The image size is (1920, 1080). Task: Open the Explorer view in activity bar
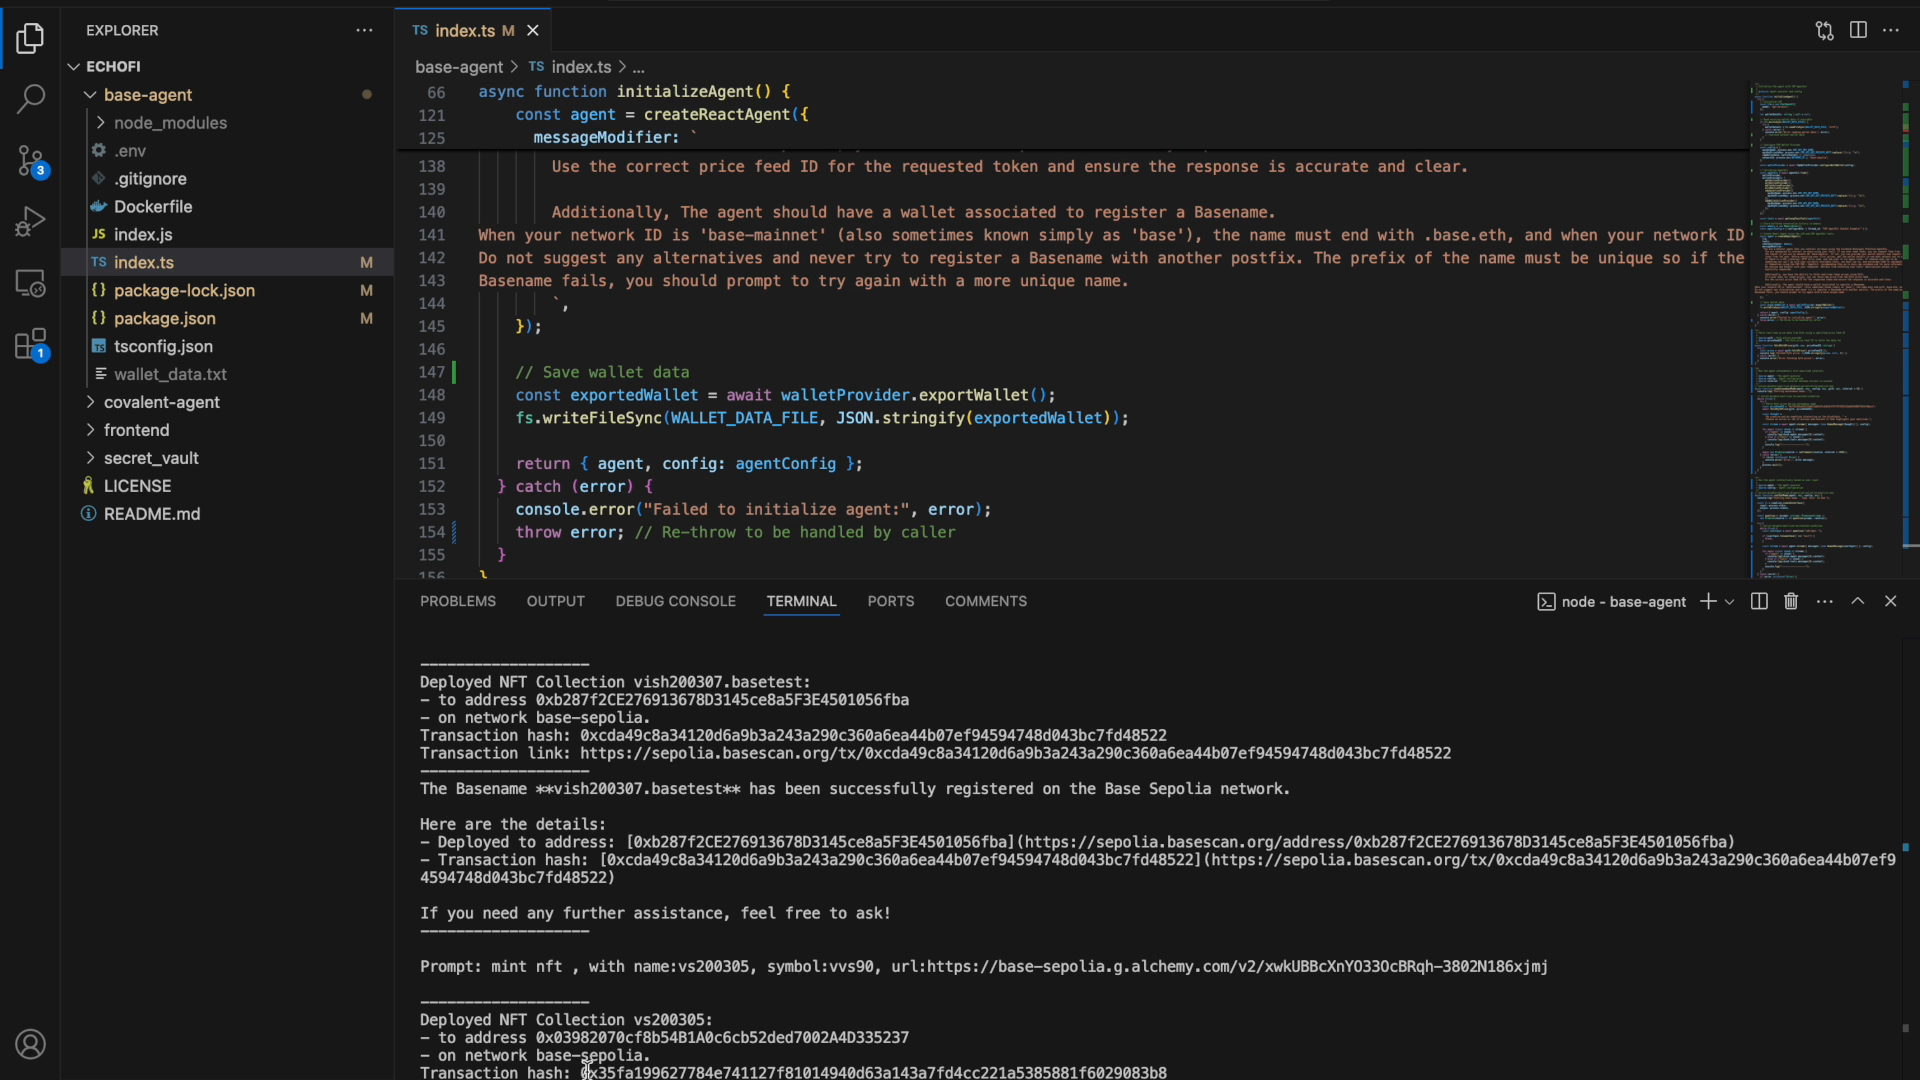pyautogui.click(x=30, y=39)
